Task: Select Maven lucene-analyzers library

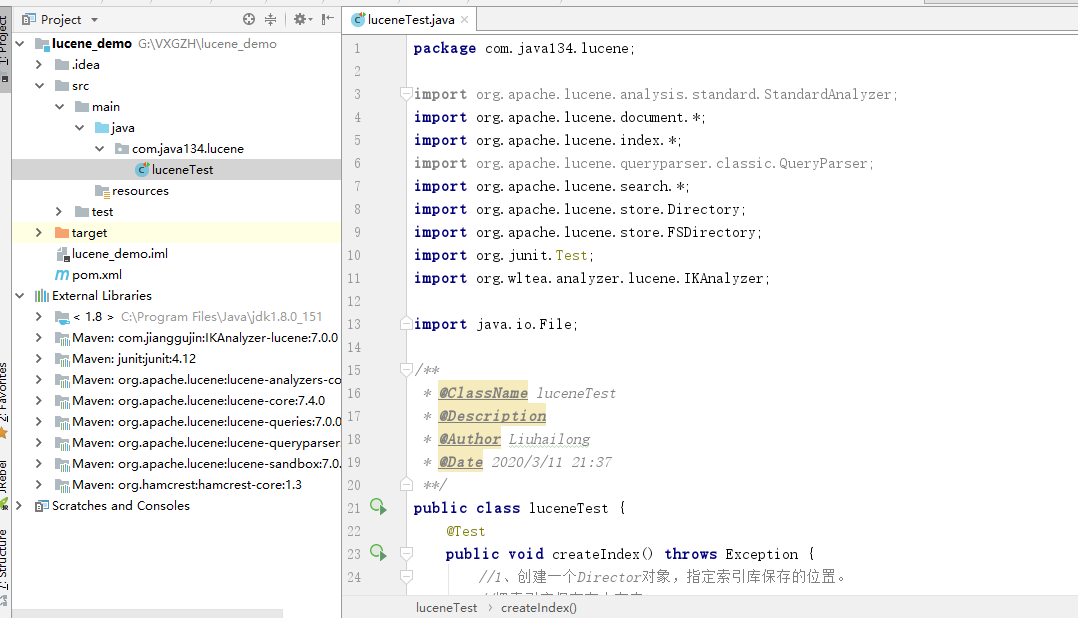Action: 206,380
